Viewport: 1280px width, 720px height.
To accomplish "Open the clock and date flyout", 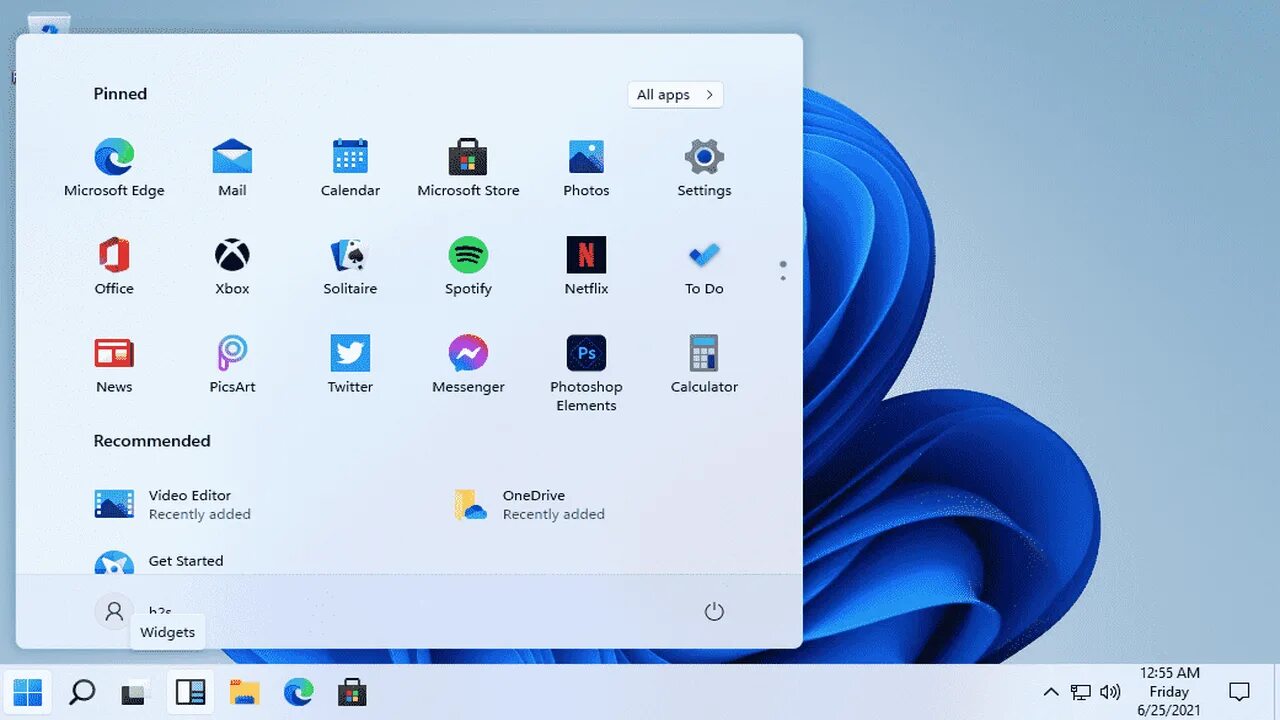I will (x=1169, y=691).
